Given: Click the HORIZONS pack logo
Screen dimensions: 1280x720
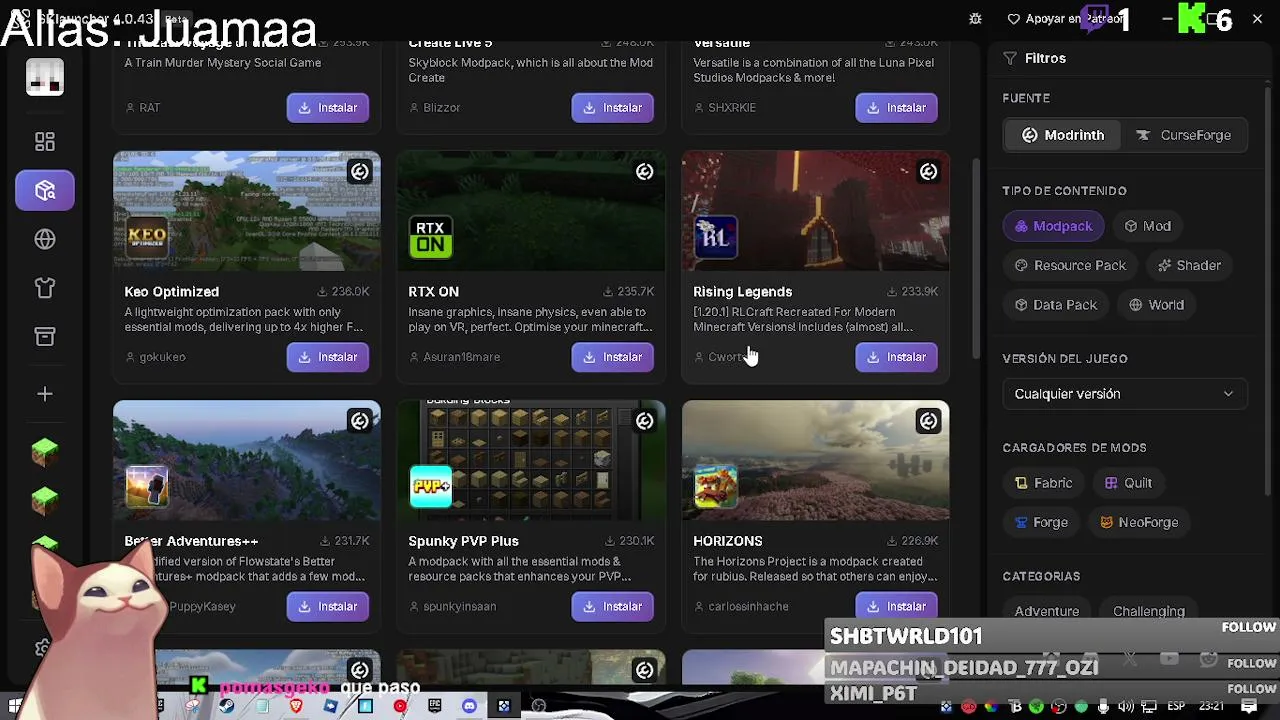Looking at the screenshot, I should click(715, 487).
